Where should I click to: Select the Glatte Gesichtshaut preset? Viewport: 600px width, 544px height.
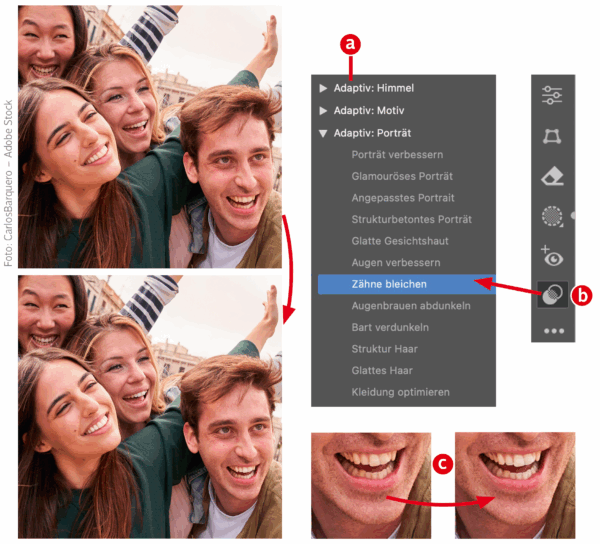[400, 241]
